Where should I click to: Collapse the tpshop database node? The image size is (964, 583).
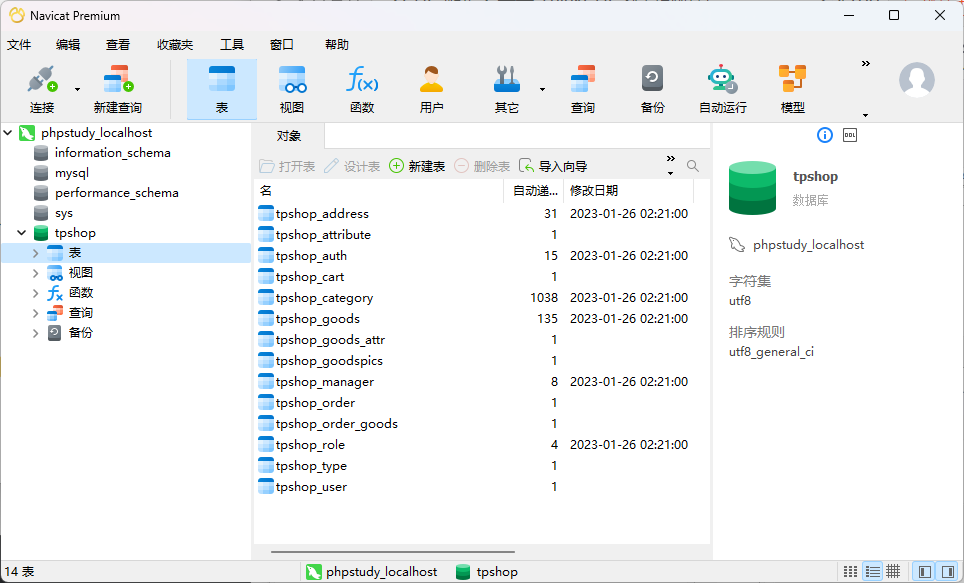[x=22, y=232]
